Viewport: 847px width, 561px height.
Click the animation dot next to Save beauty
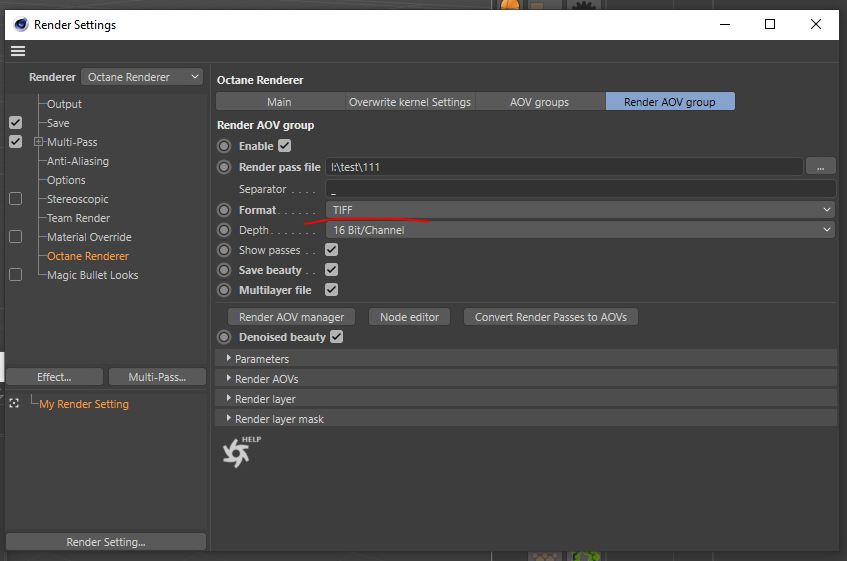point(224,270)
